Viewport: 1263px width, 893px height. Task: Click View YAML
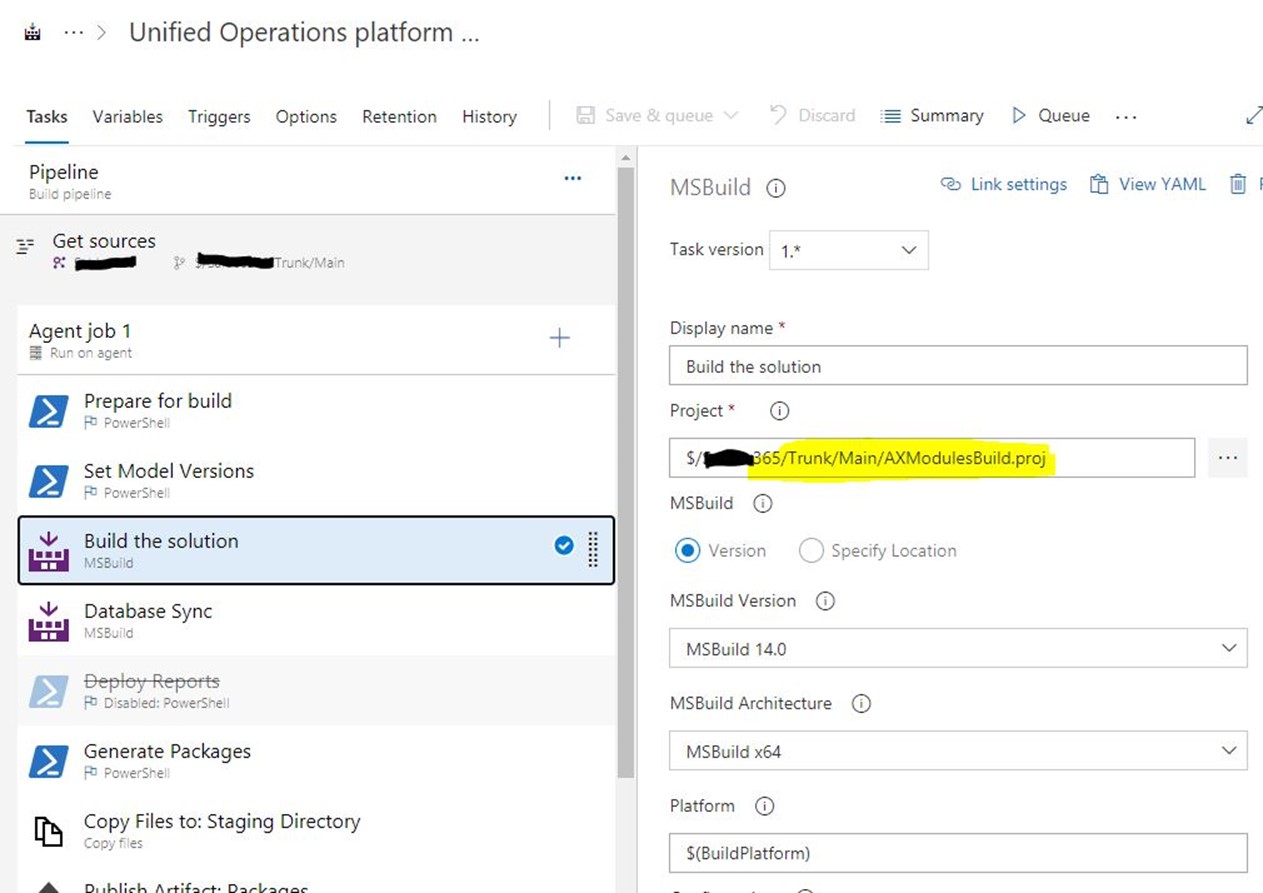point(1148,184)
